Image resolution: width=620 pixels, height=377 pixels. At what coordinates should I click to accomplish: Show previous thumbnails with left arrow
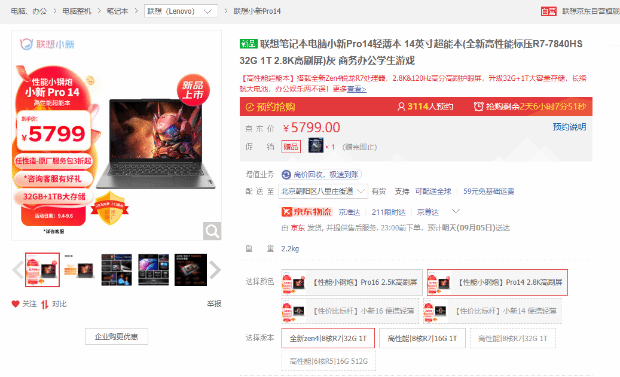(x=18, y=270)
